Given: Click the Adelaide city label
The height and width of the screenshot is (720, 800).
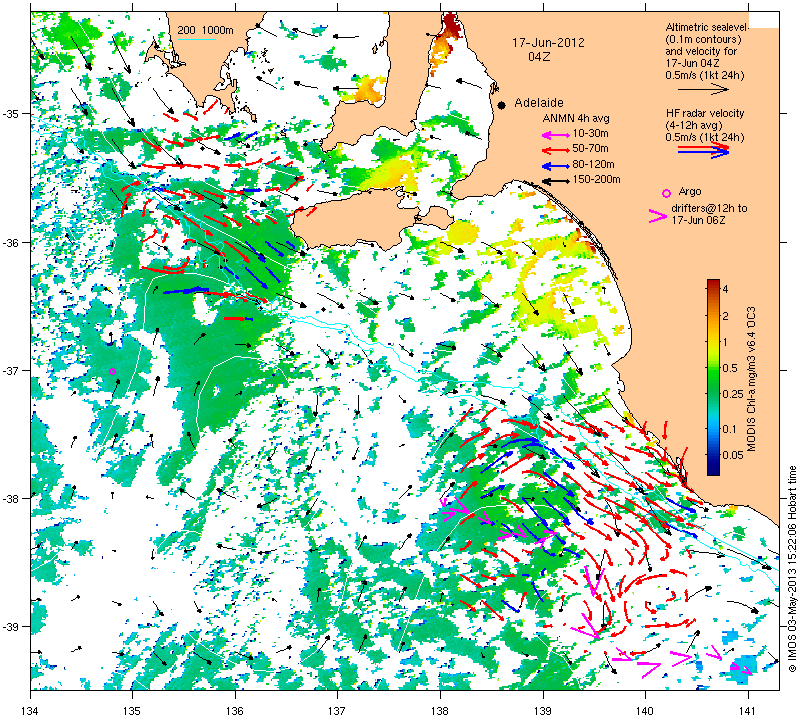Looking at the screenshot, I should (539, 103).
